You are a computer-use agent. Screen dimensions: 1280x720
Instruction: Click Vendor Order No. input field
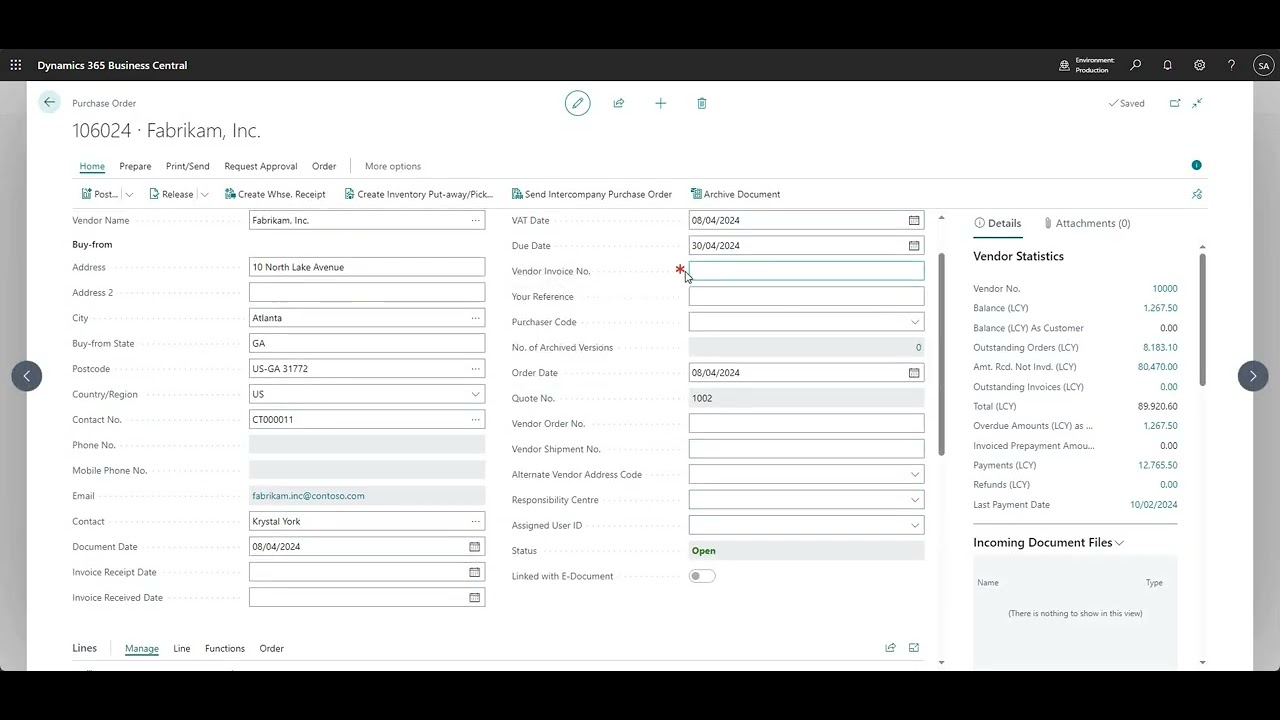click(x=806, y=423)
